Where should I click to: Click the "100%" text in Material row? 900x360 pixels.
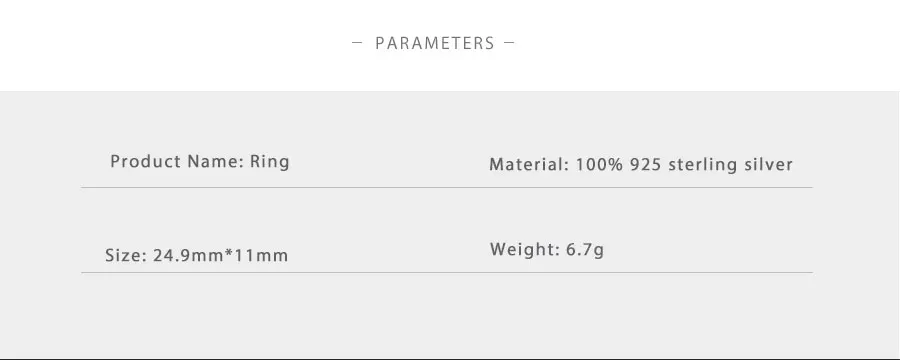click(x=599, y=165)
